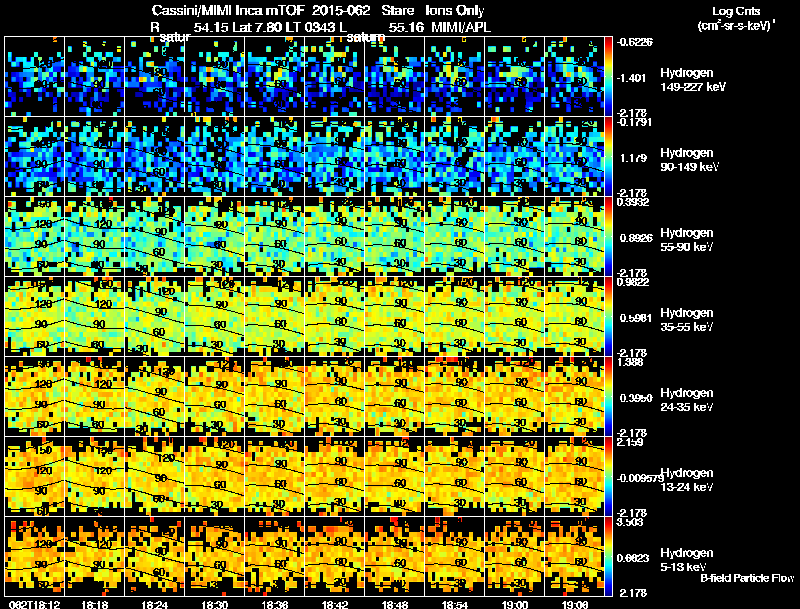Click the '0.5981' colorbar value

tap(636, 318)
